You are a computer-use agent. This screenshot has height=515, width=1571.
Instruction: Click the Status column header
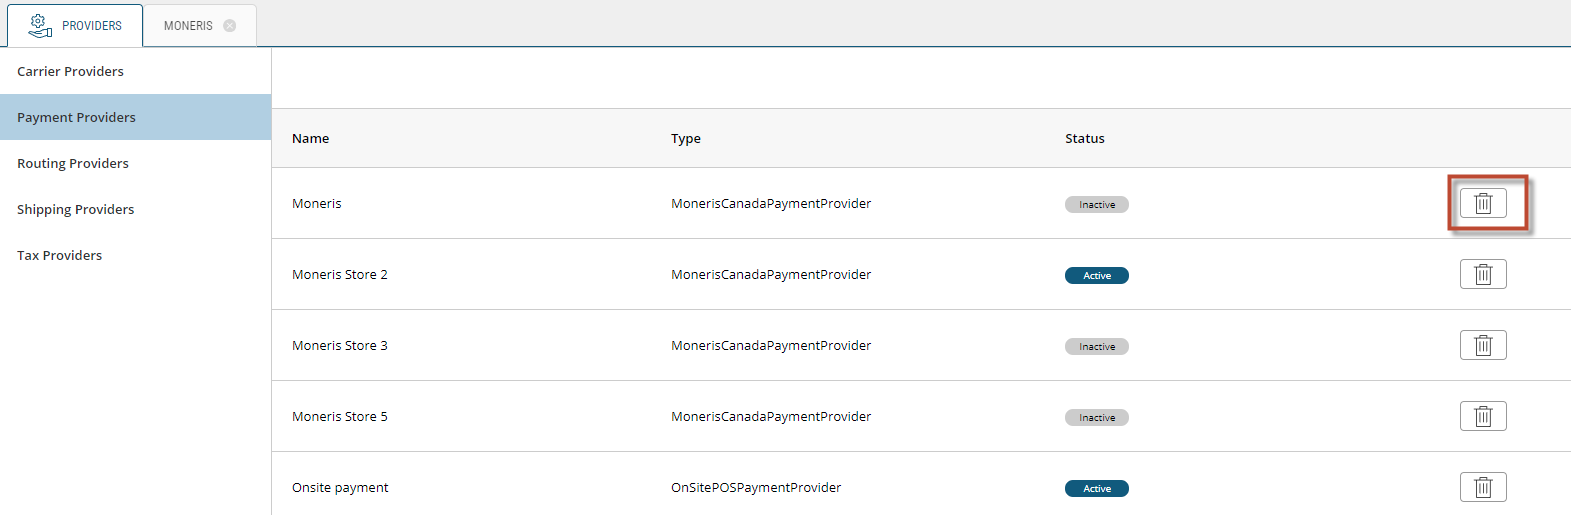tap(1084, 138)
